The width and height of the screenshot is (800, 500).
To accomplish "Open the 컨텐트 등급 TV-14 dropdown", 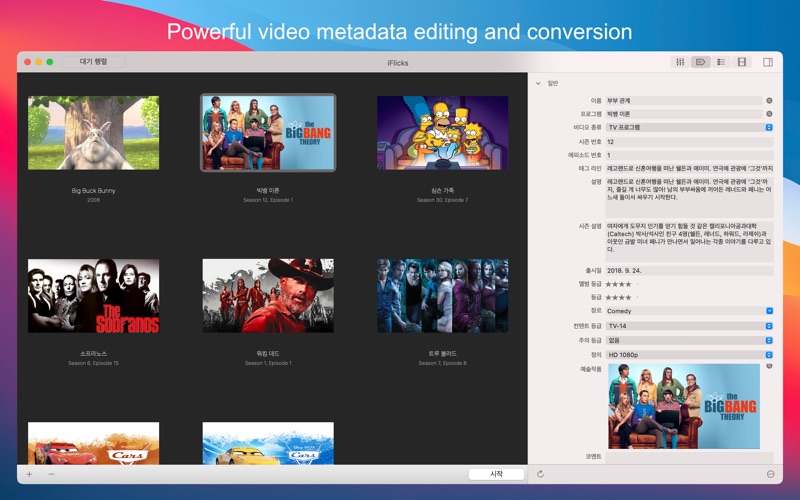I will [x=689, y=326].
